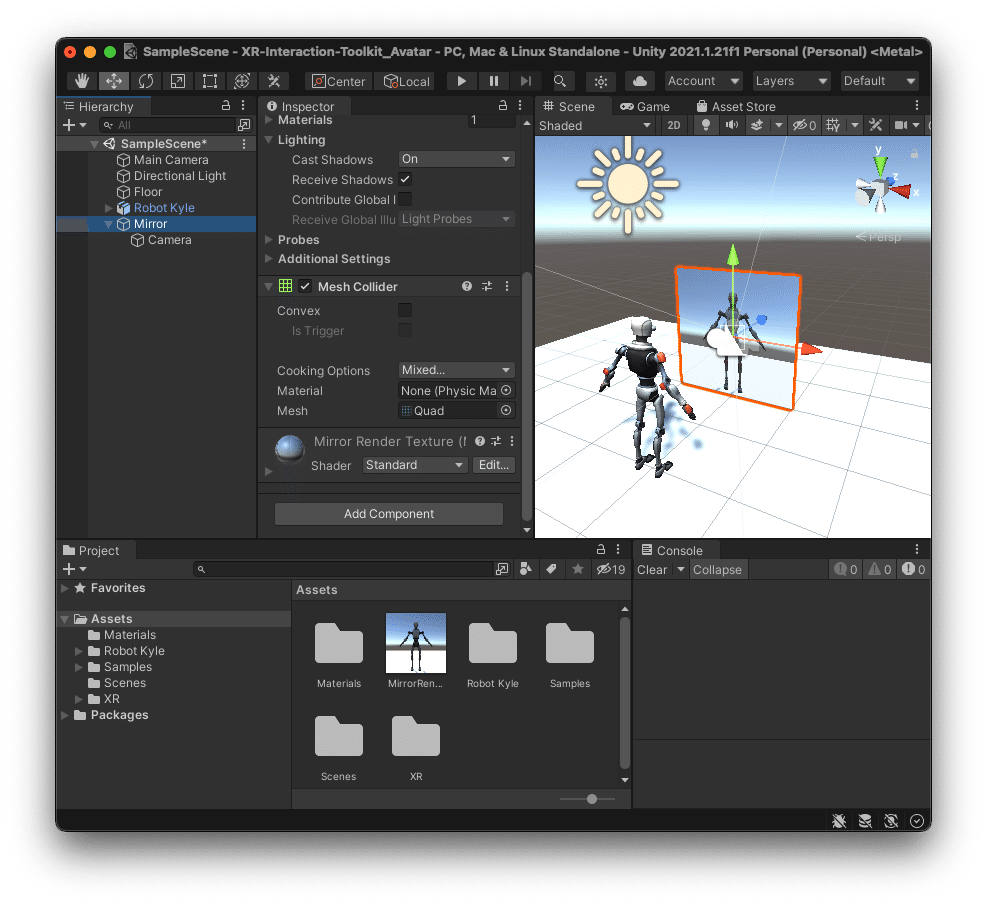Open Shader Standard dropdown
This screenshot has height=905, width=987.
415,465
